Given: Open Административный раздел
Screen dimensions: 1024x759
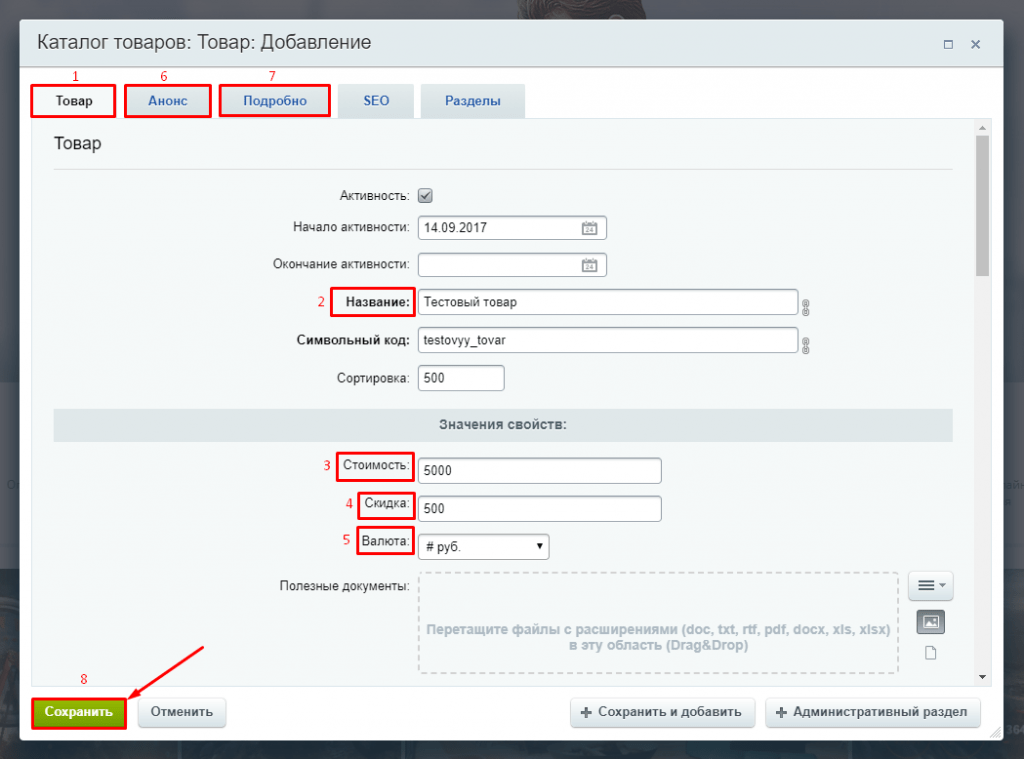Looking at the screenshot, I should pyautogui.click(x=872, y=712).
